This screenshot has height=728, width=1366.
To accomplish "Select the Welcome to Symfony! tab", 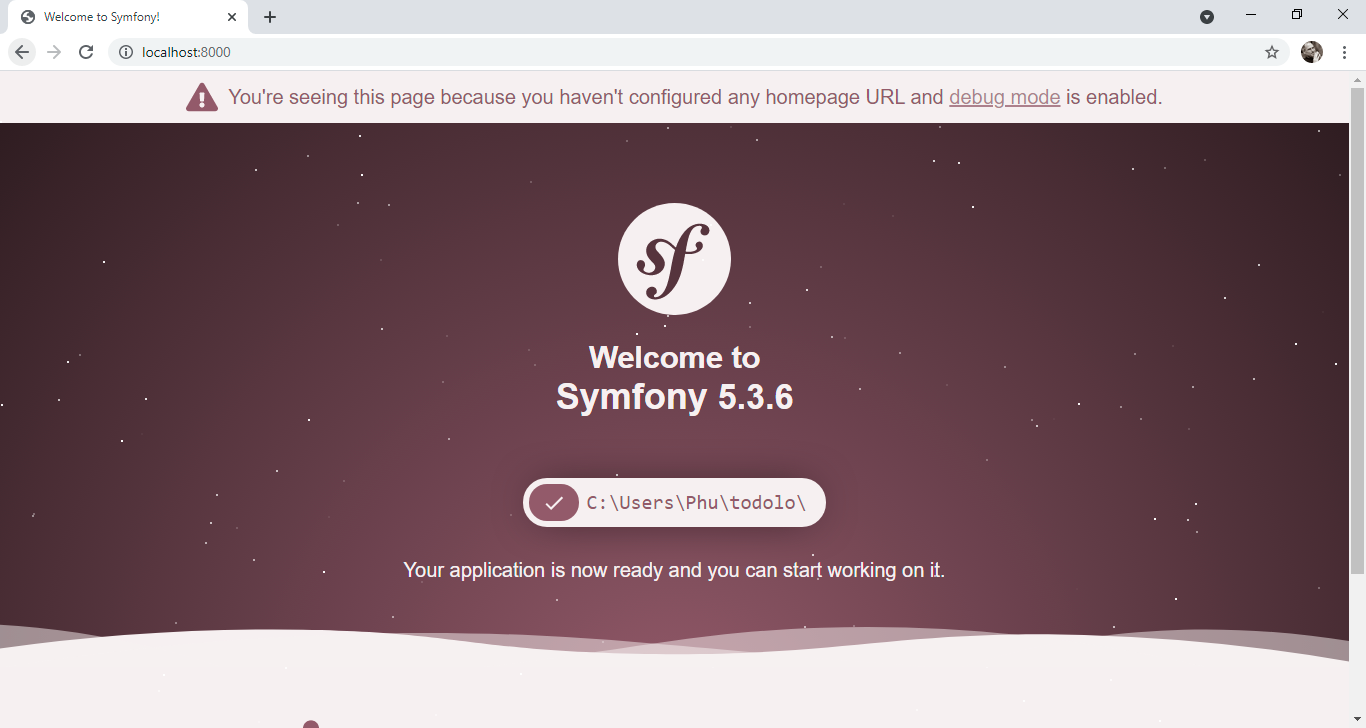I will coord(128,17).
